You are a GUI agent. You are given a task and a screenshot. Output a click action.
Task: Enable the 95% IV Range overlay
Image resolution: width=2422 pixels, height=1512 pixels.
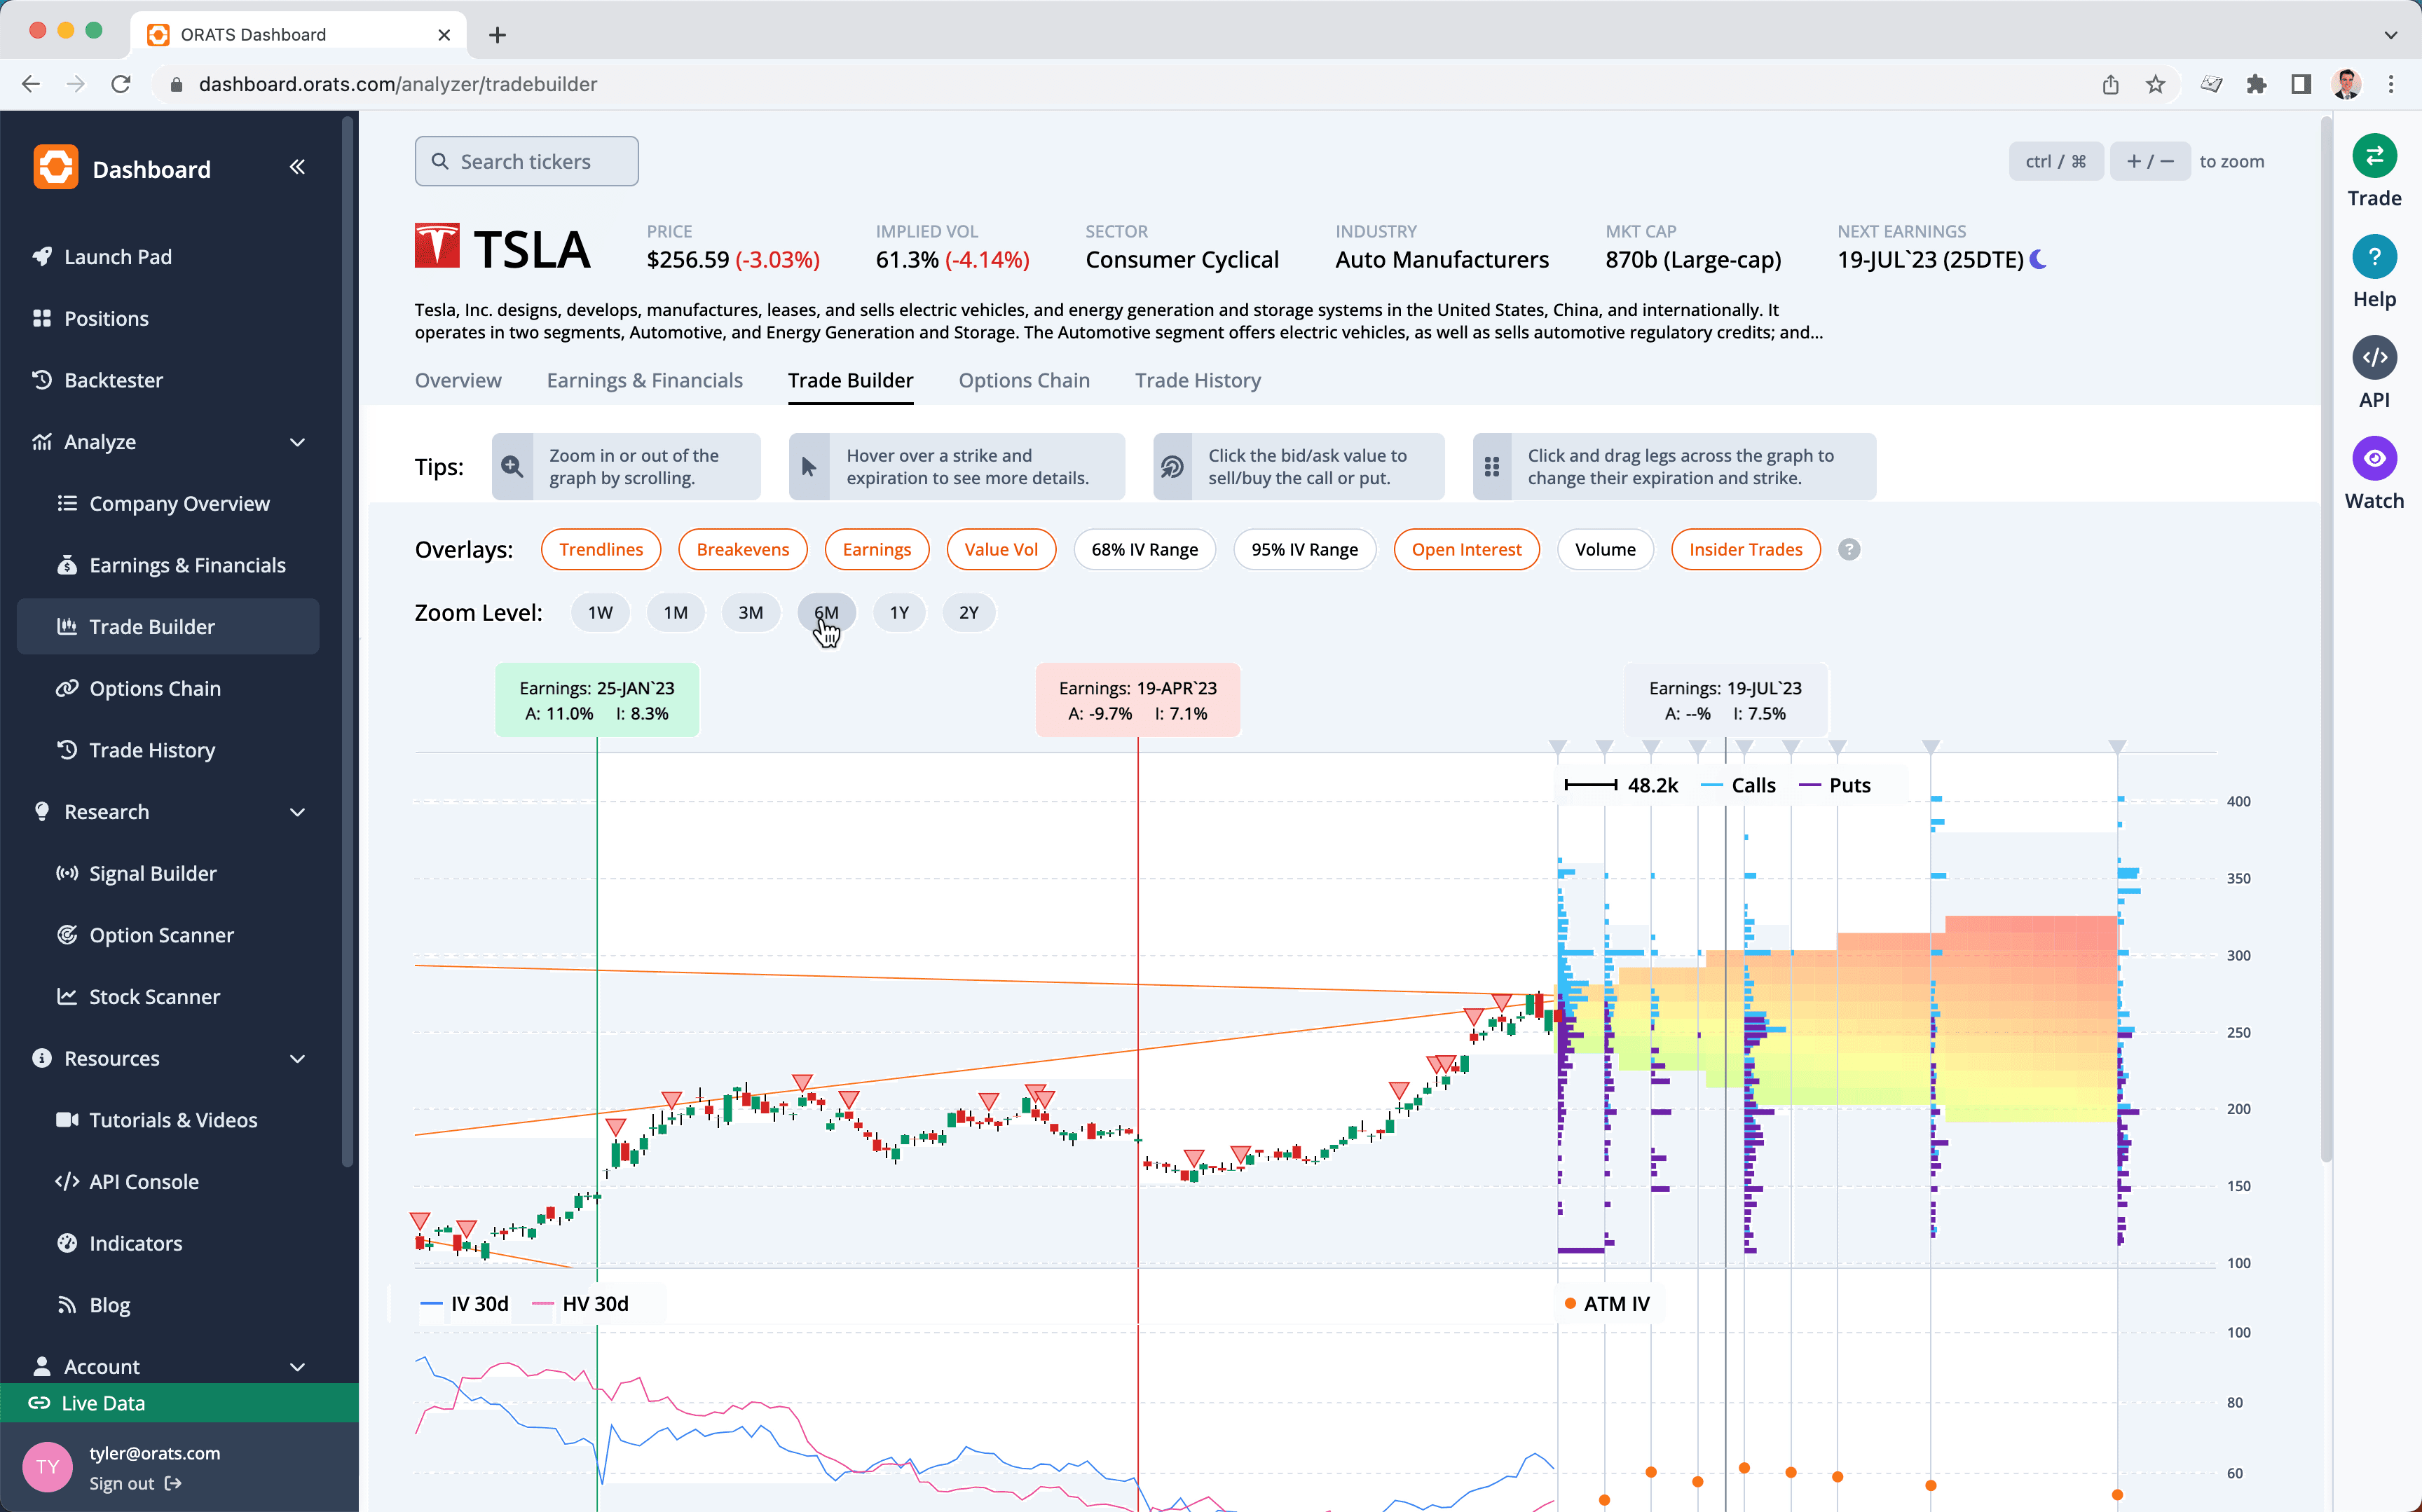pos(1304,549)
